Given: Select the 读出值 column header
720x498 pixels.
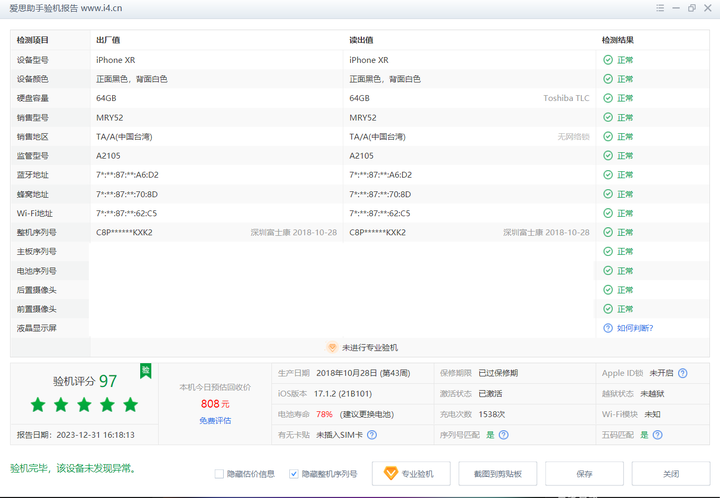Looking at the screenshot, I should pos(361,40).
